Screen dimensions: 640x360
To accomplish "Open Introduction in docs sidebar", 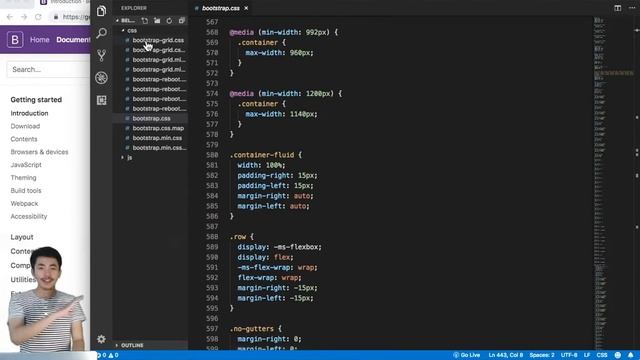I will coord(29,113).
